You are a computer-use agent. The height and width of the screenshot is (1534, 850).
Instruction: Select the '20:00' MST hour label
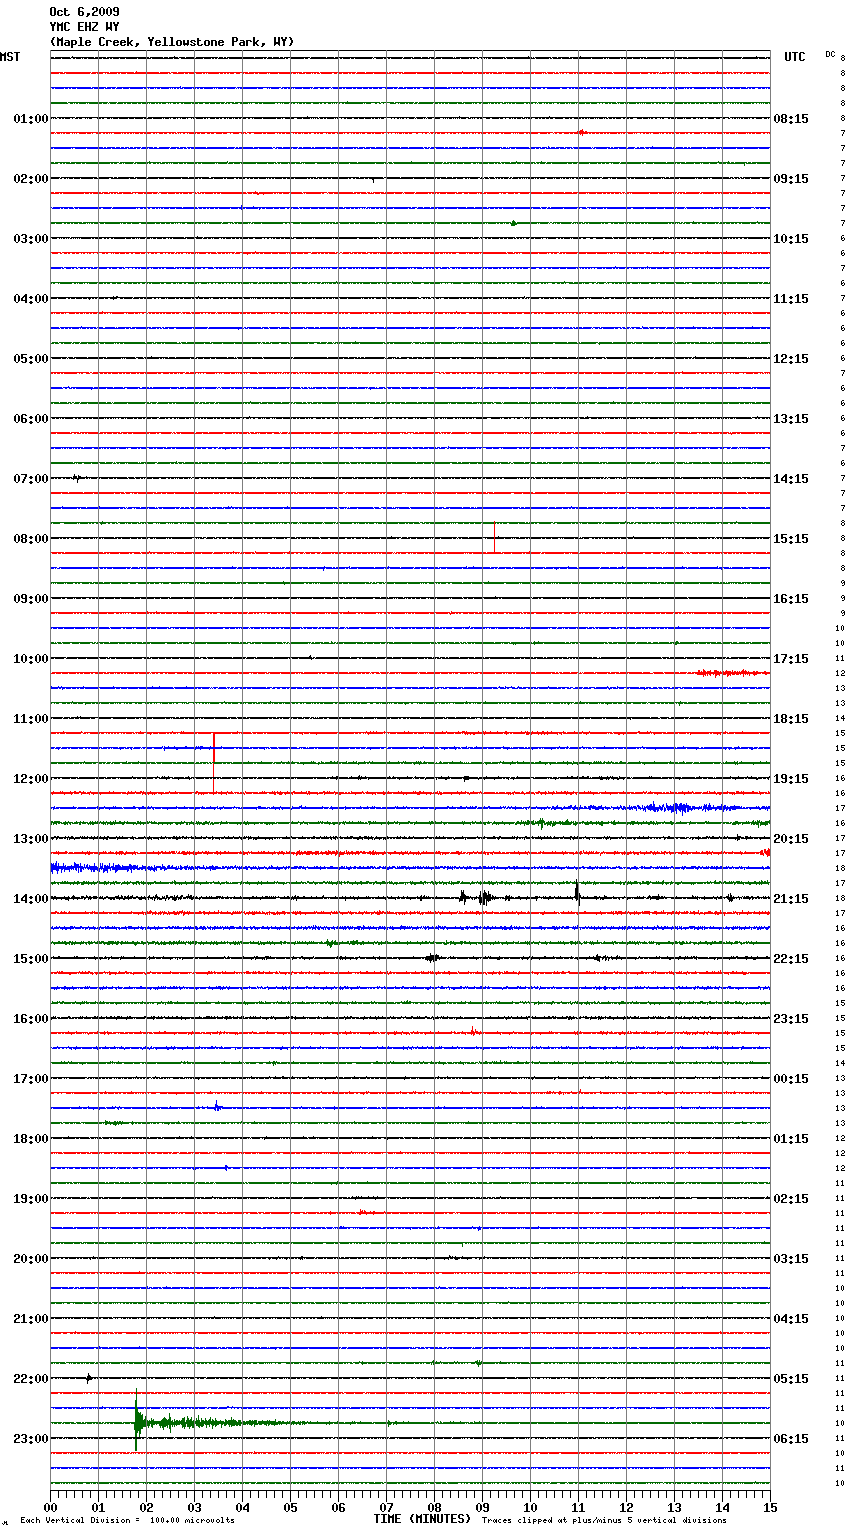coord(31,1259)
